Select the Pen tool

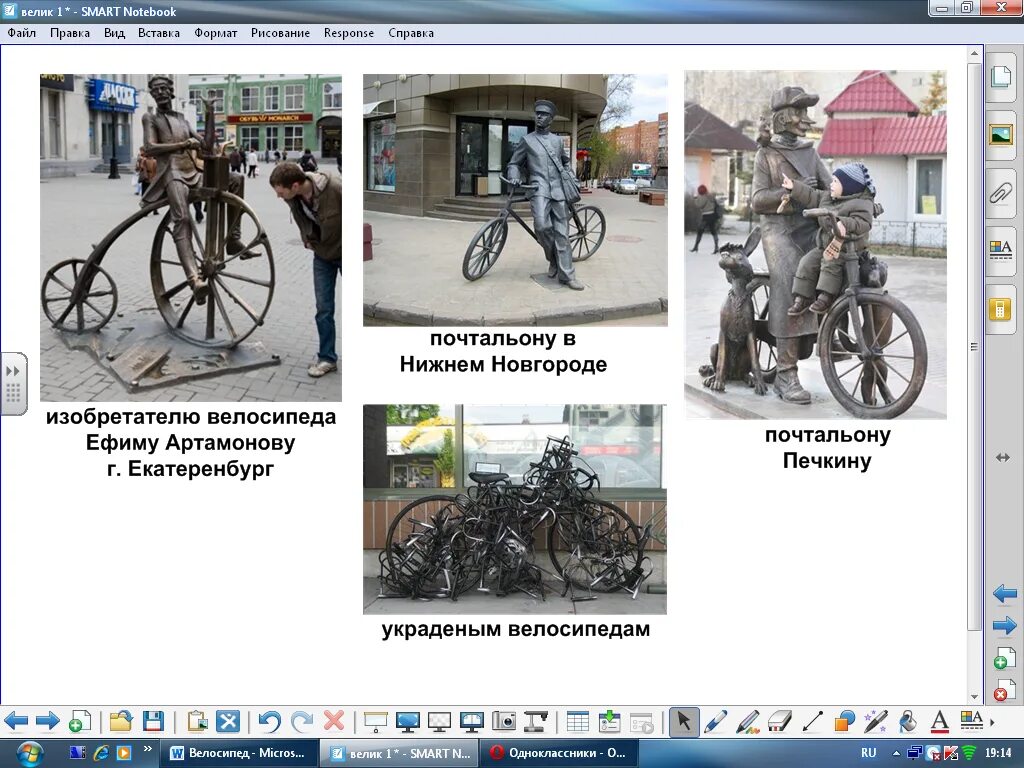[x=716, y=722]
